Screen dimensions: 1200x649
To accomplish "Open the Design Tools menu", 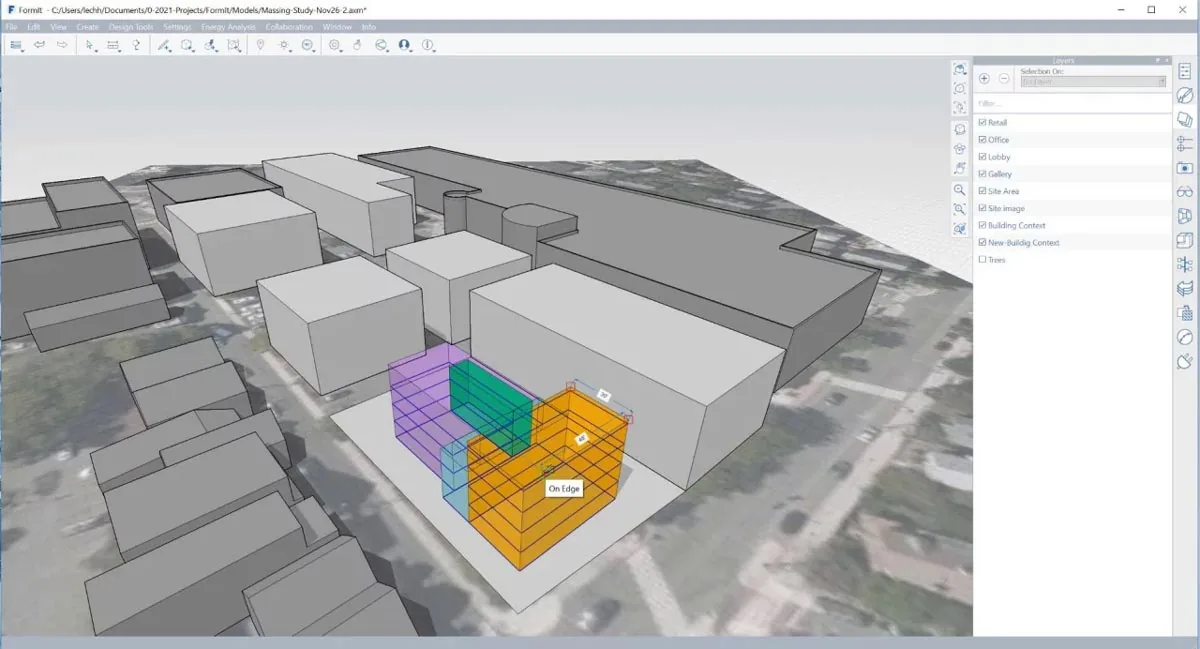I will pos(130,27).
